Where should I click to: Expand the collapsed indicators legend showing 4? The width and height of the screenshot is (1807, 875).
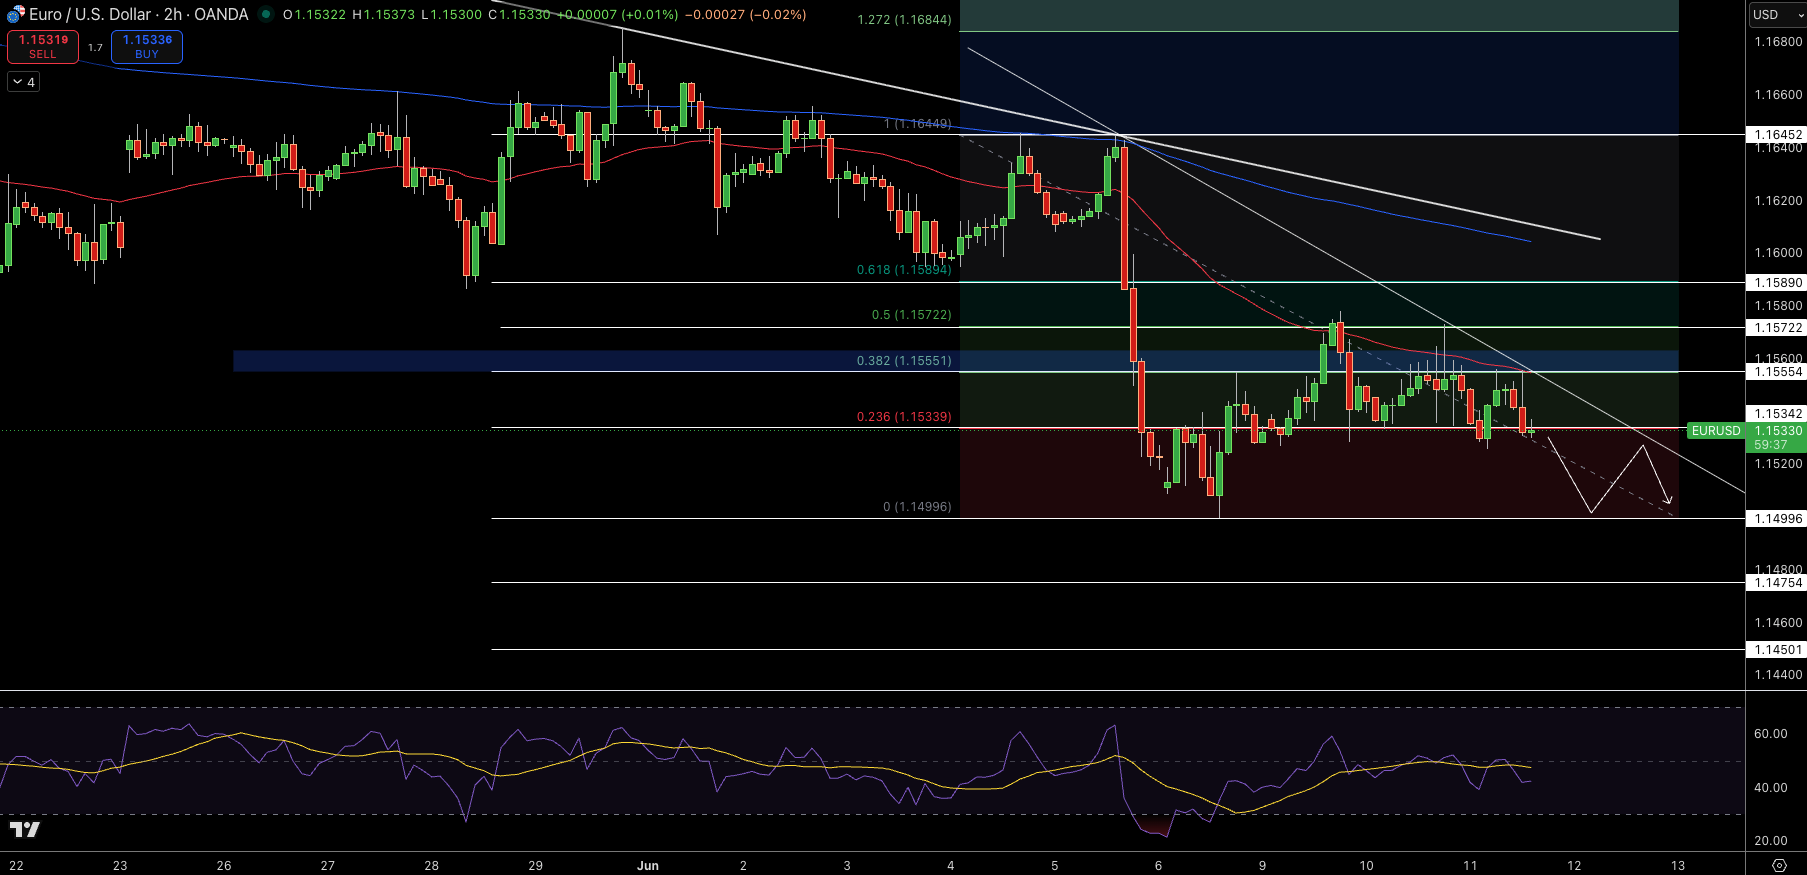(x=24, y=82)
